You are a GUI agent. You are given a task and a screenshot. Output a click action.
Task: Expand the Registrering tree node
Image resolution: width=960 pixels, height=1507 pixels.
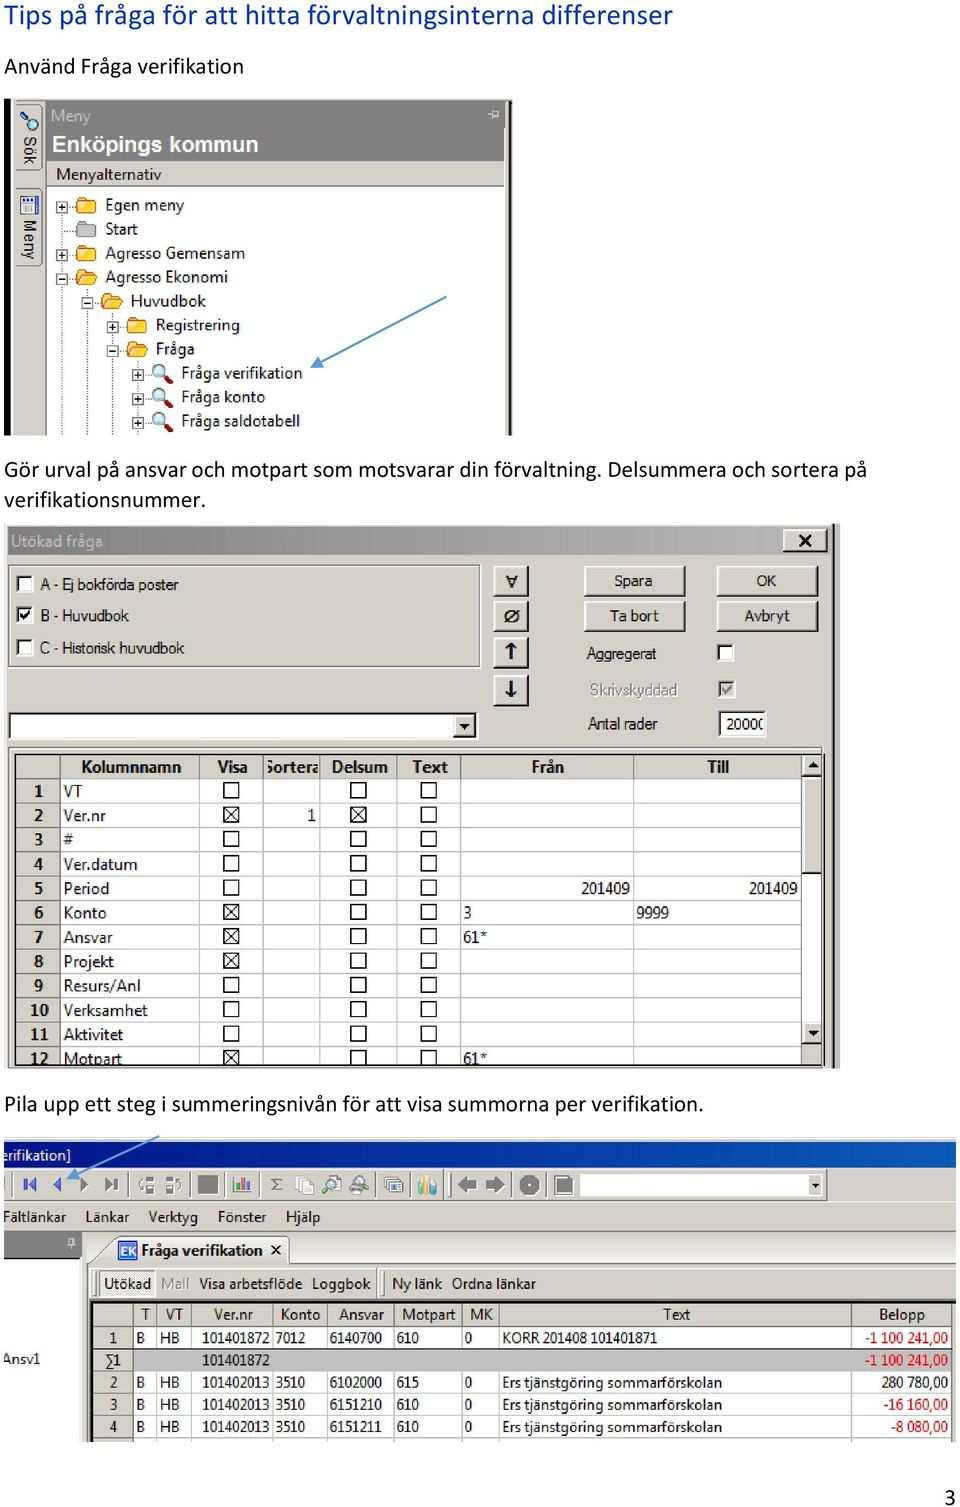pyautogui.click(x=113, y=327)
